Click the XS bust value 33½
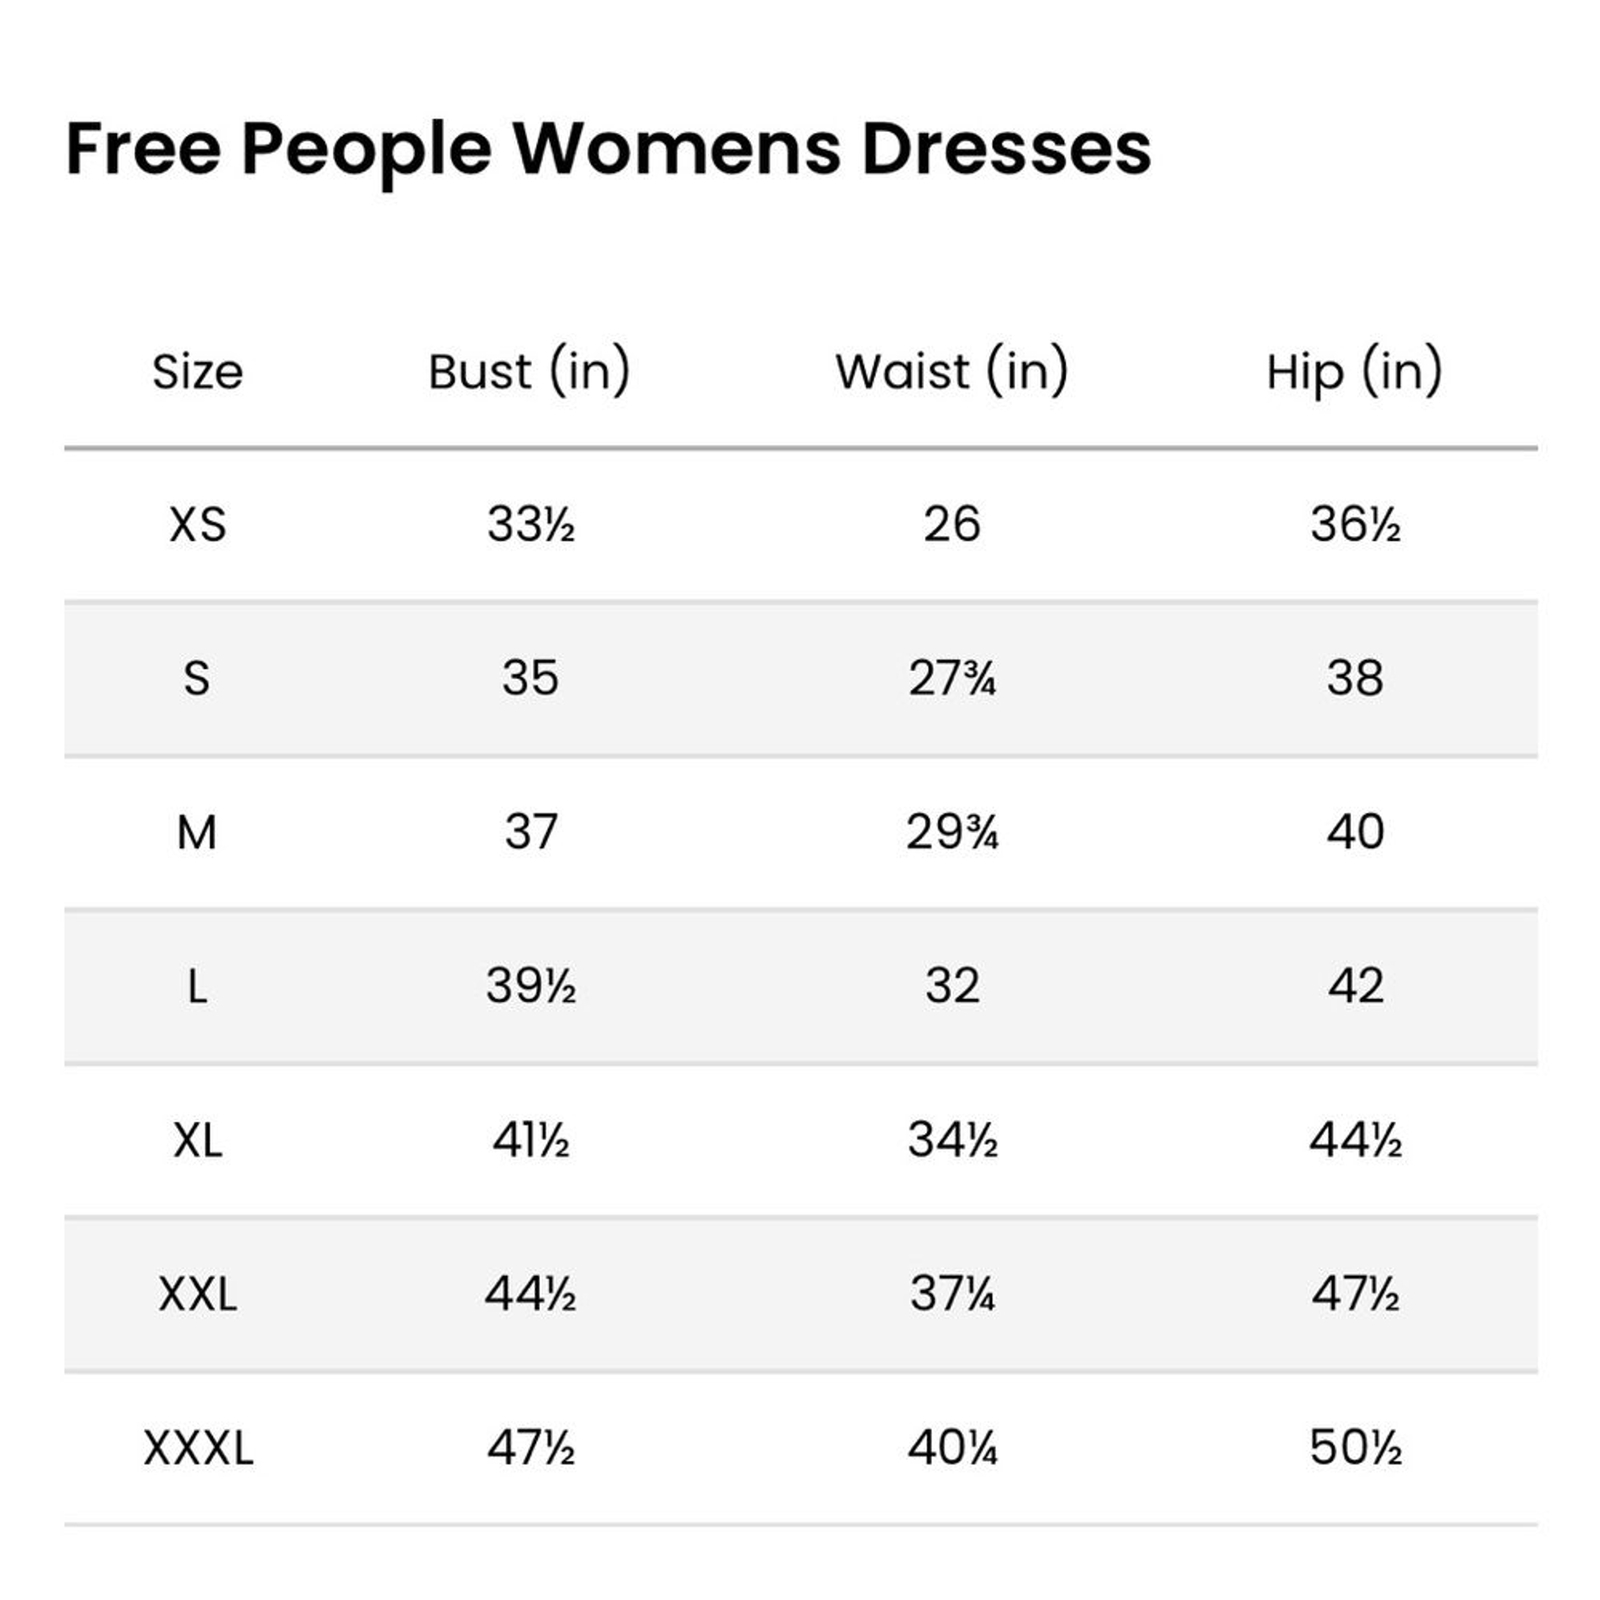1600x1600 pixels. [530, 525]
